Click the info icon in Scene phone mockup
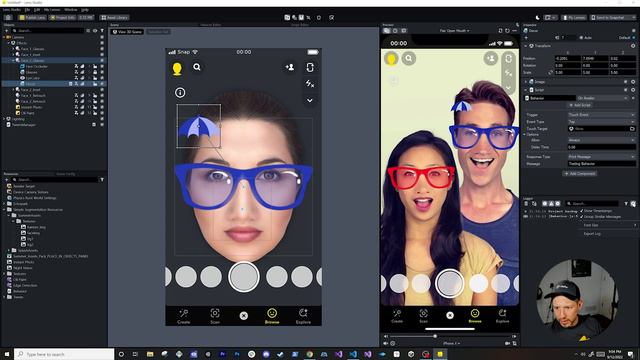Viewport: 640px width, 360px height. pos(180,93)
